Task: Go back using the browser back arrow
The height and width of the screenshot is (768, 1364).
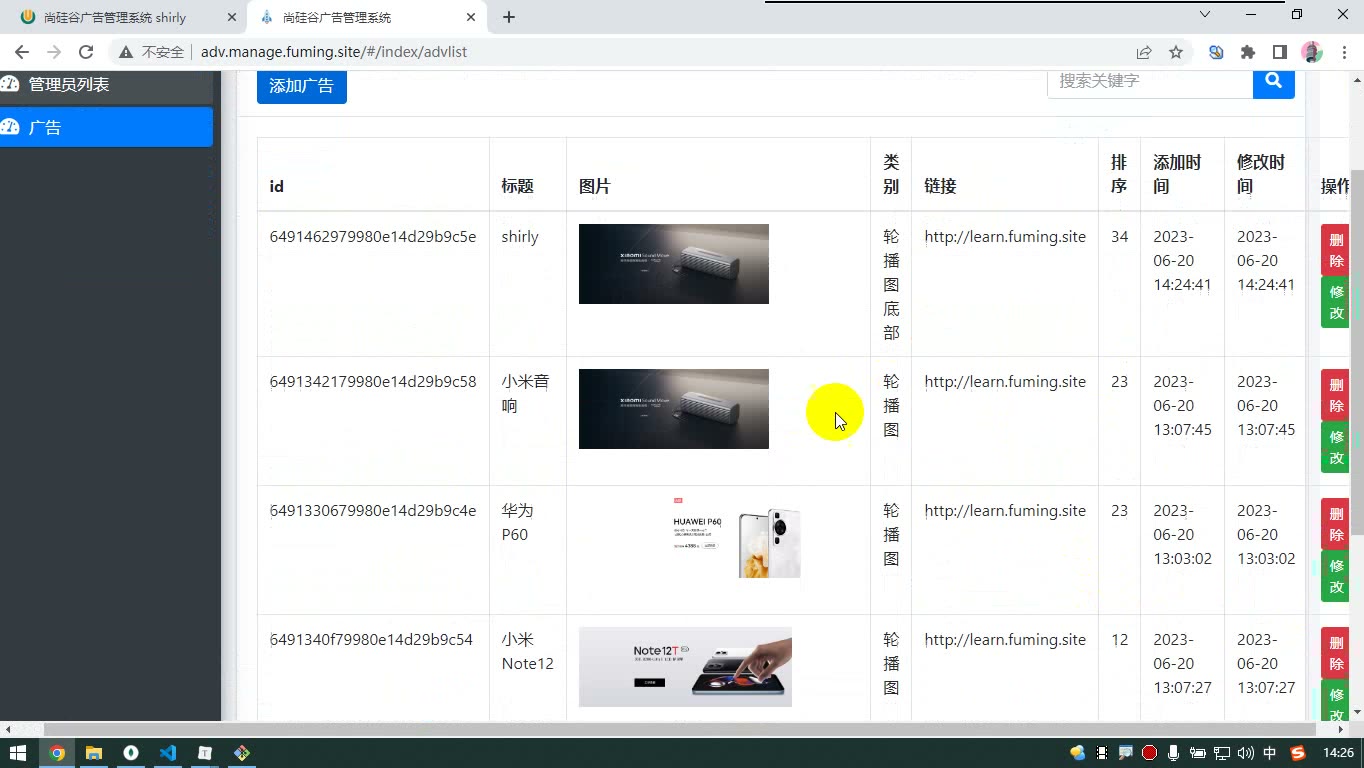Action: tap(22, 52)
